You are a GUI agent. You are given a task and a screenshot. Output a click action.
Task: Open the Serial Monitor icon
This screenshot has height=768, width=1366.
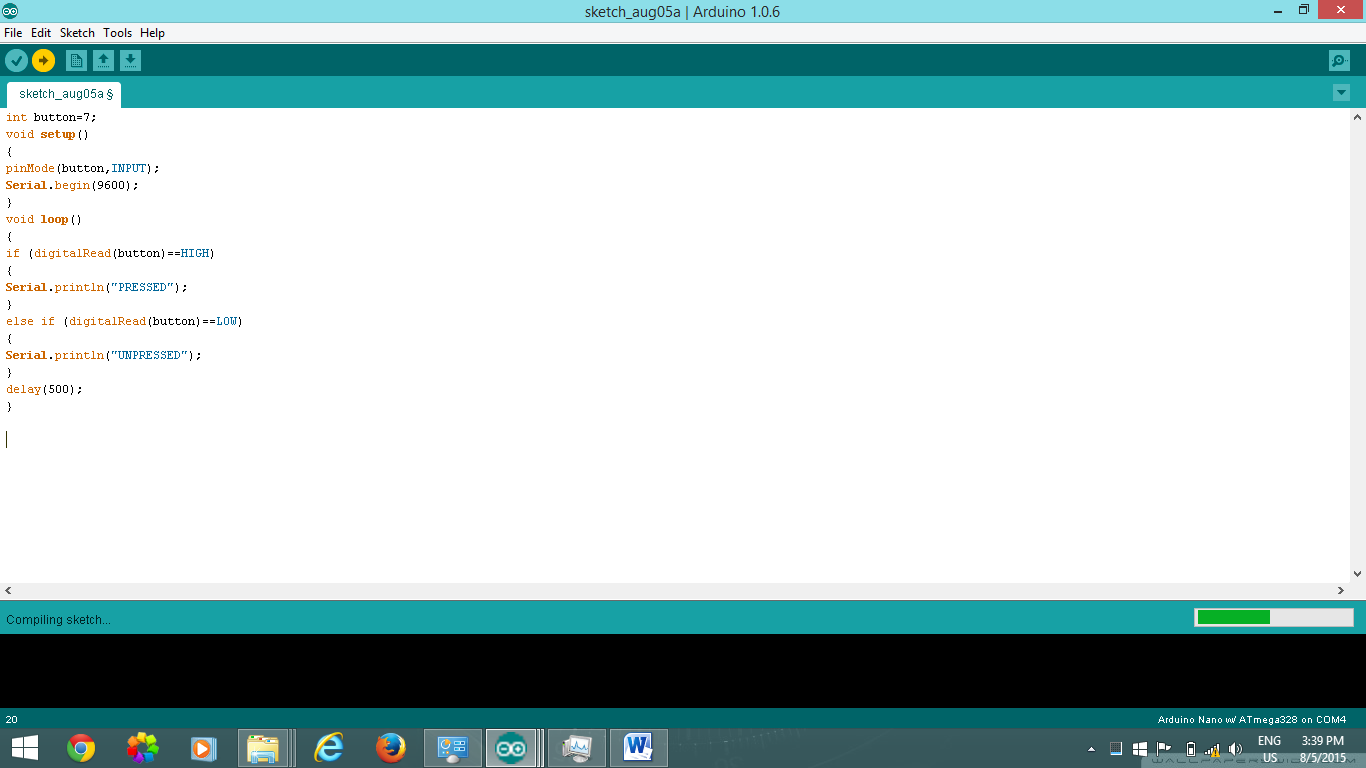click(x=1339, y=61)
